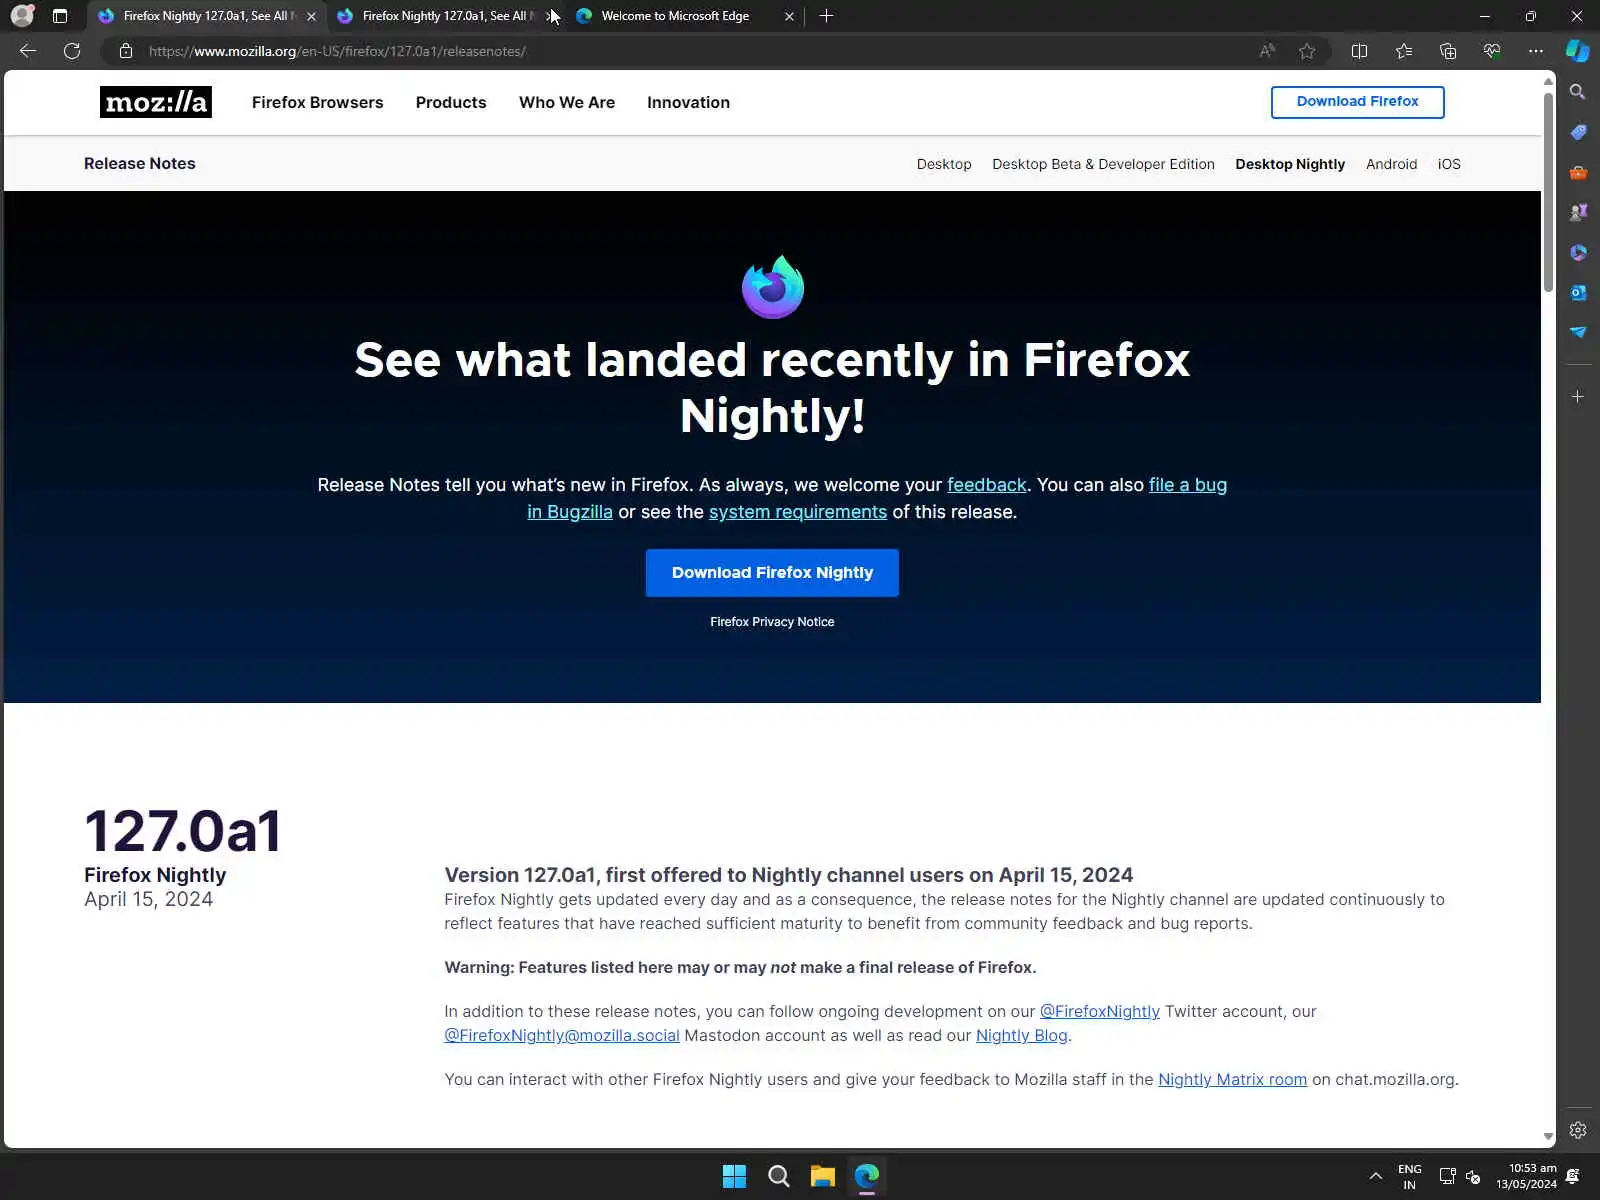Open the taskbar Search icon

click(778, 1176)
